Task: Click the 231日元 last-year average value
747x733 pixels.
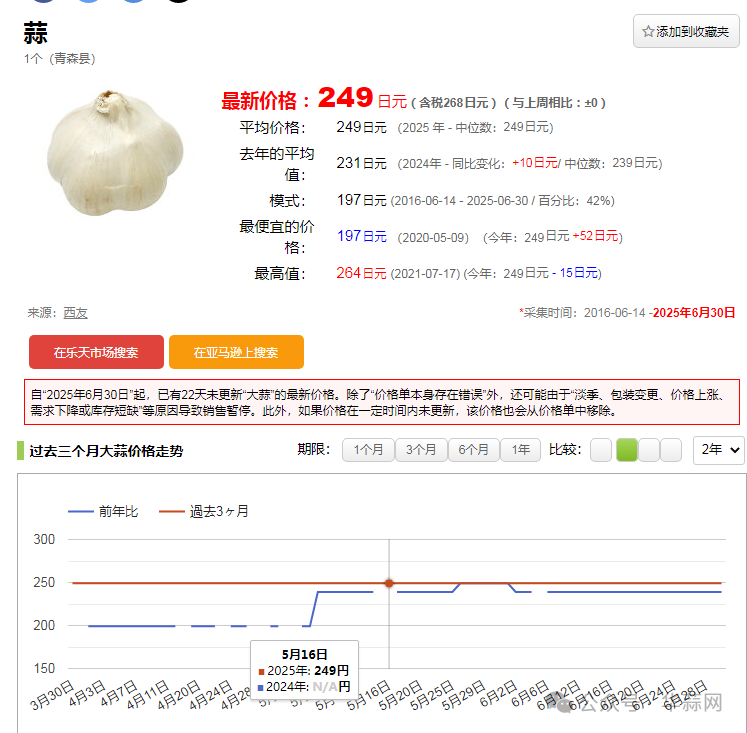Action: click(x=361, y=163)
